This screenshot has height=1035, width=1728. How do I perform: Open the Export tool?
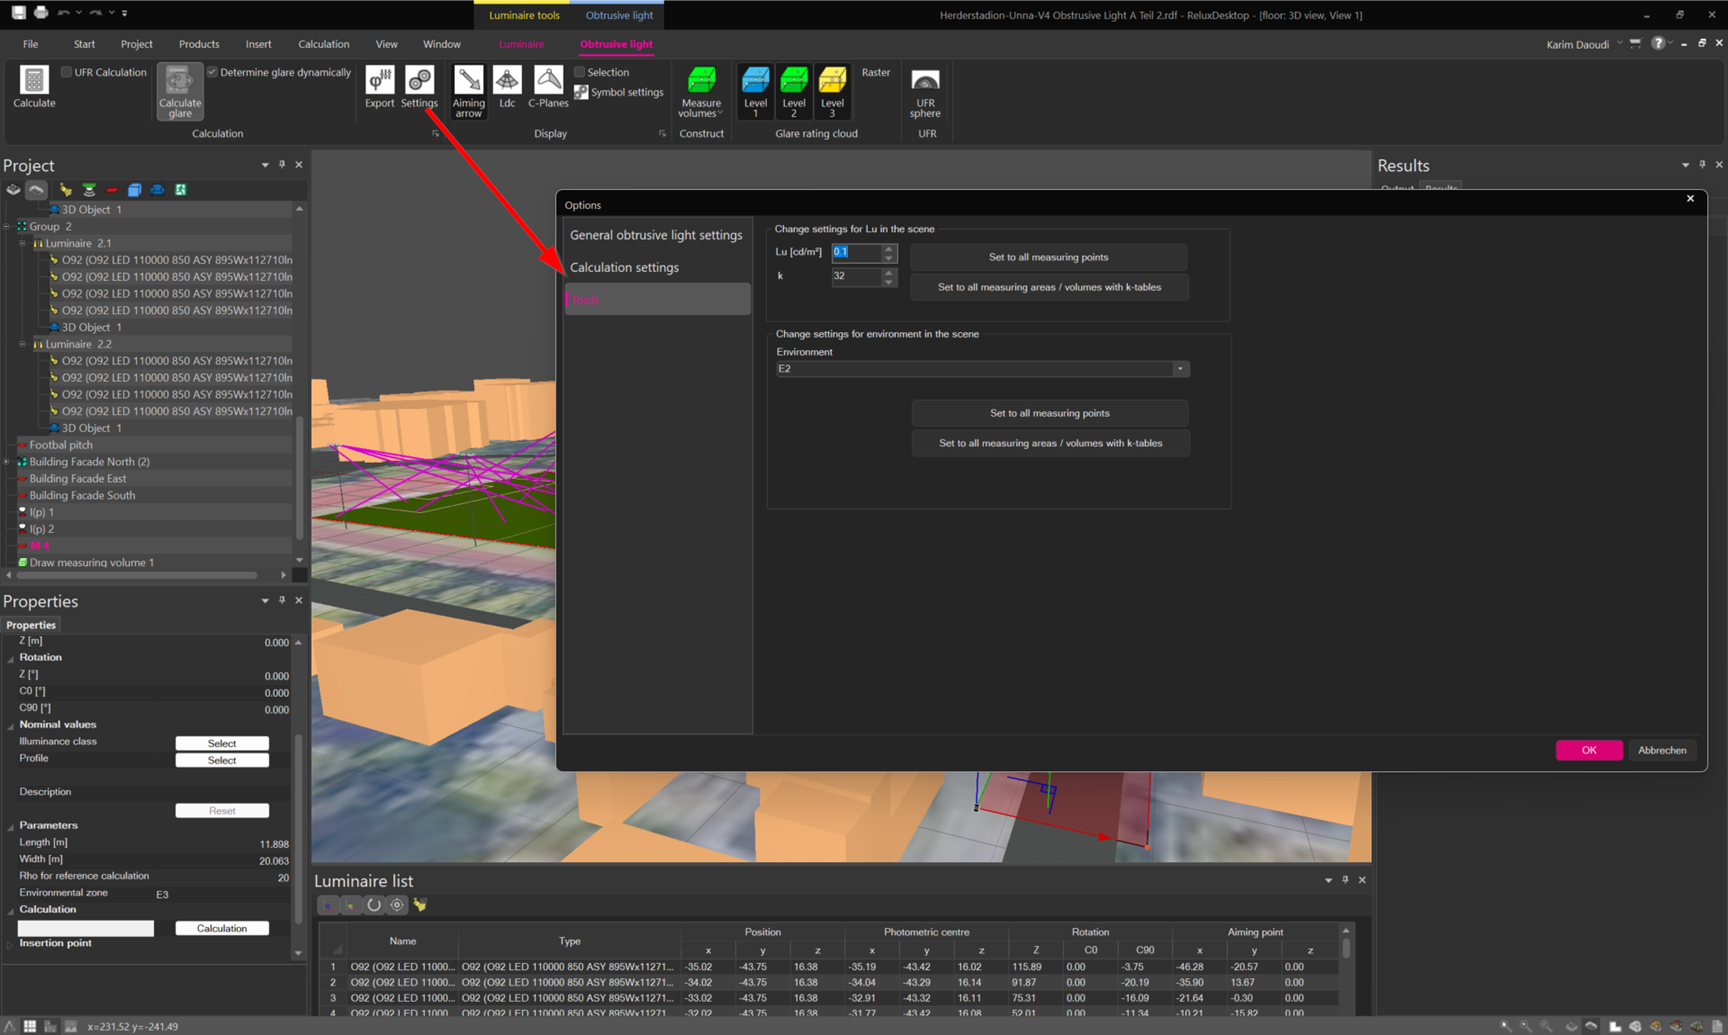(x=379, y=87)
